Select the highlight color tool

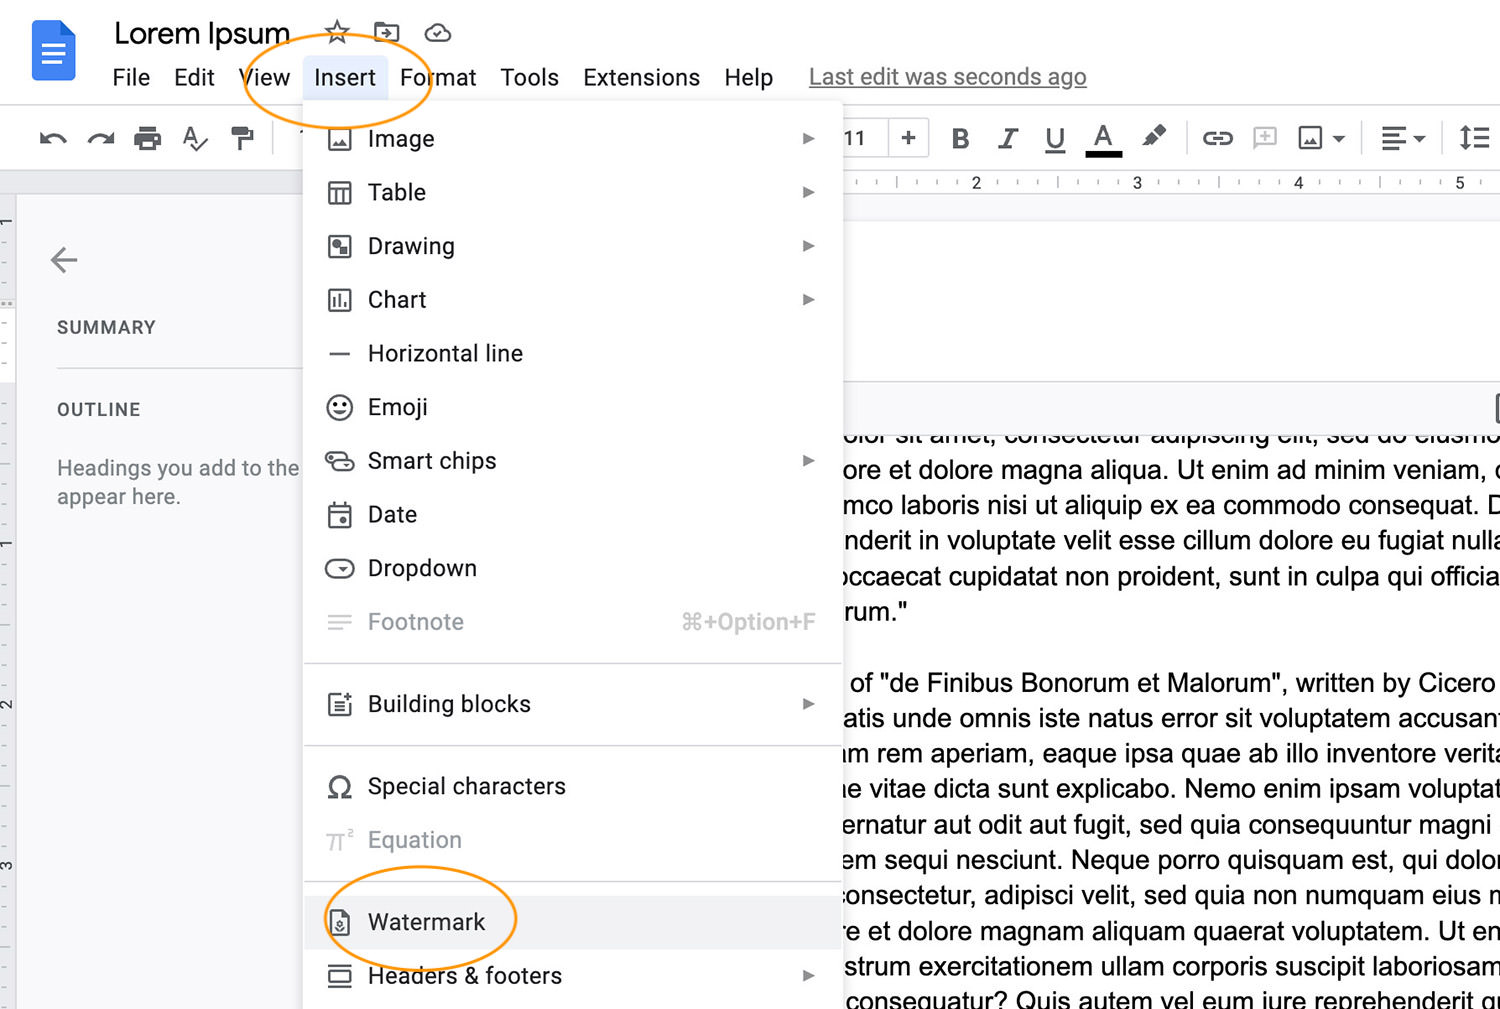point(1155,138)
